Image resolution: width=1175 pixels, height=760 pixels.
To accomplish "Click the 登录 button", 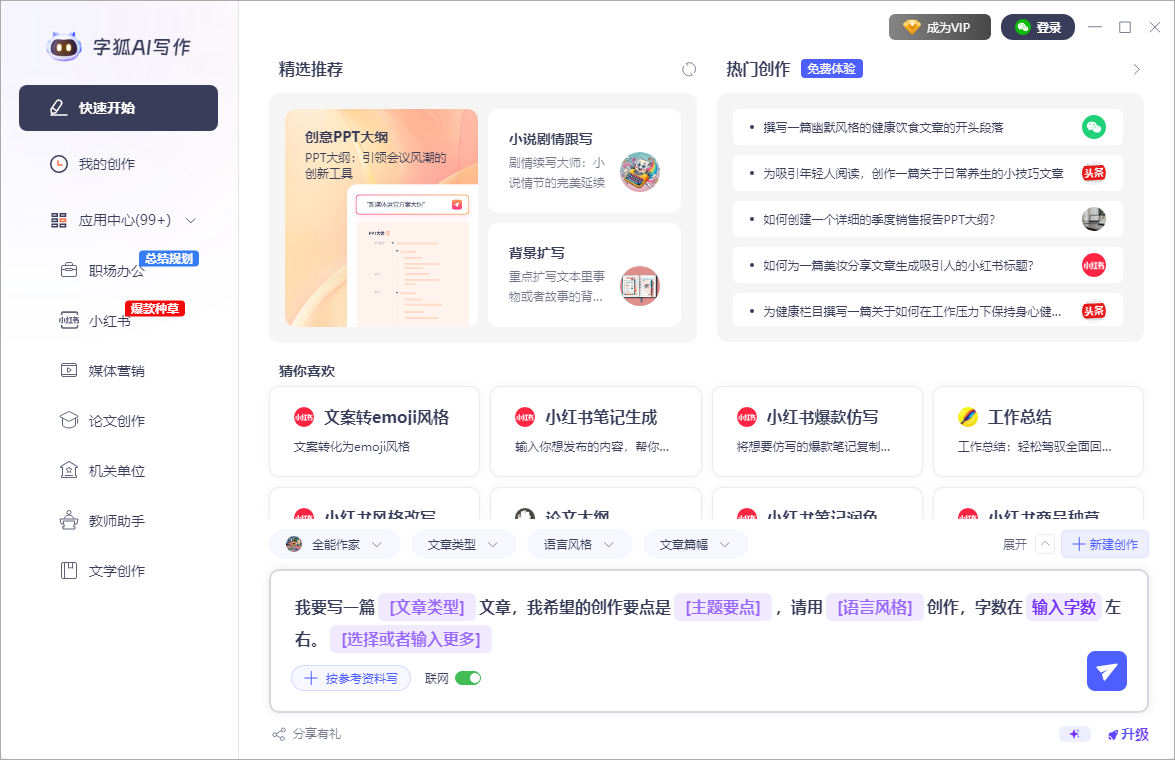I will coord(1038,27).
